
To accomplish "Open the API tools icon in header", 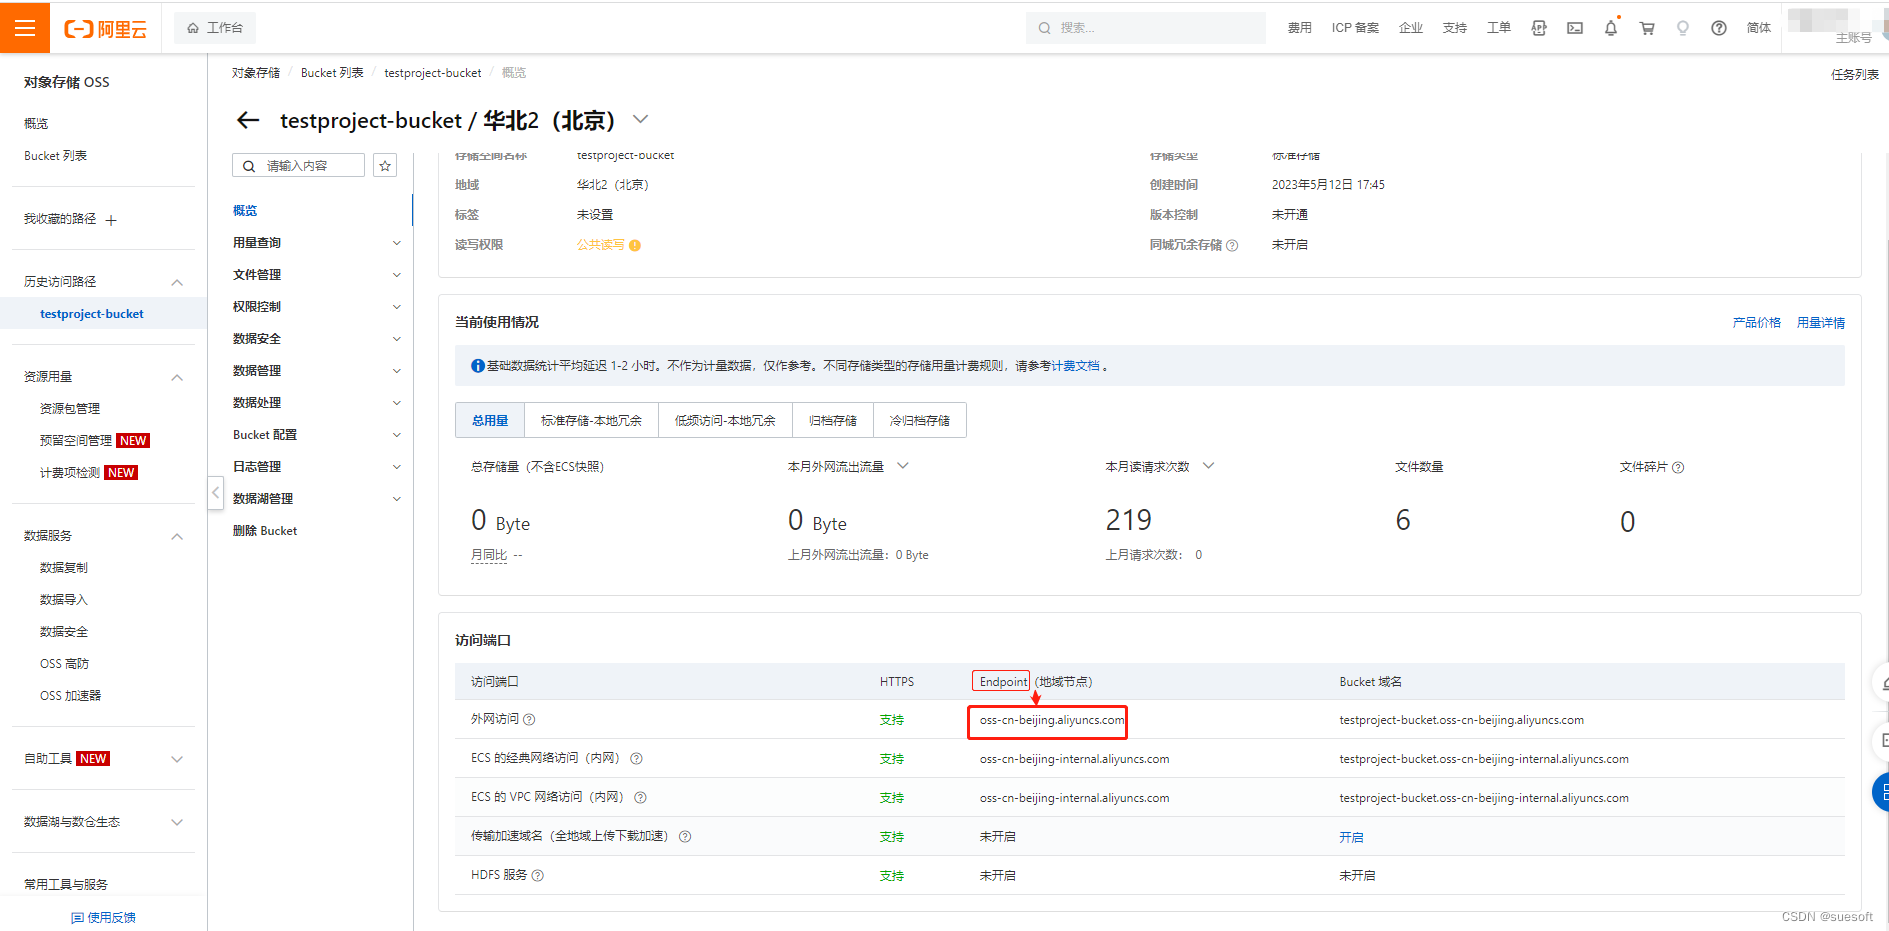I will tap(1539, 28).
